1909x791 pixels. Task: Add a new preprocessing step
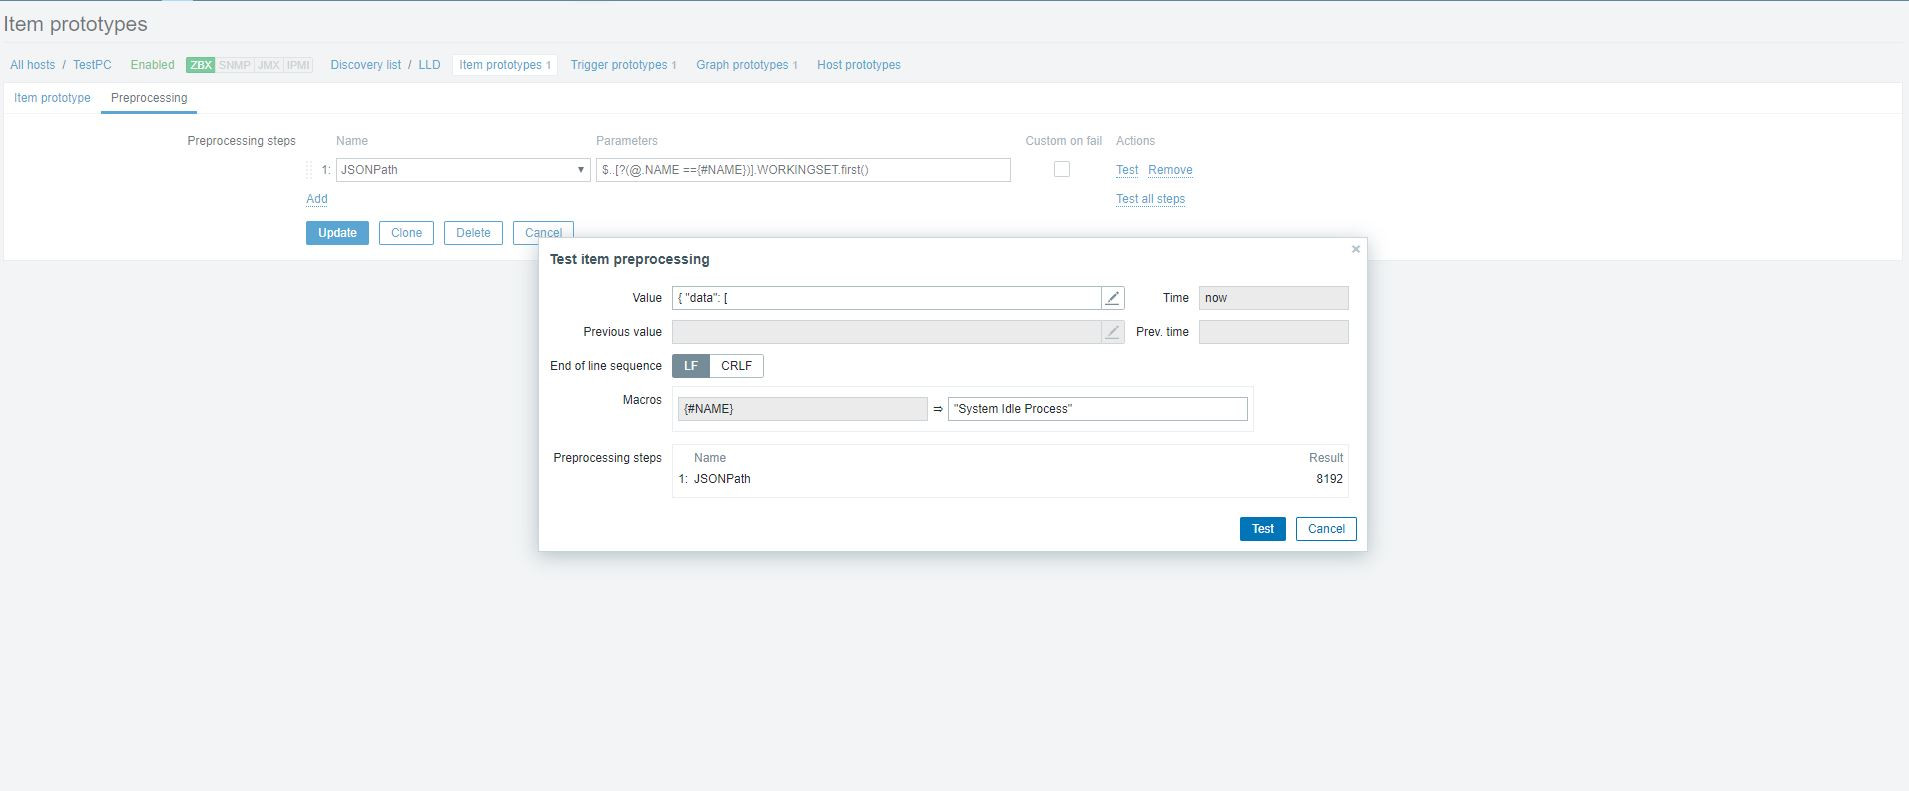(x=317, y=199)
